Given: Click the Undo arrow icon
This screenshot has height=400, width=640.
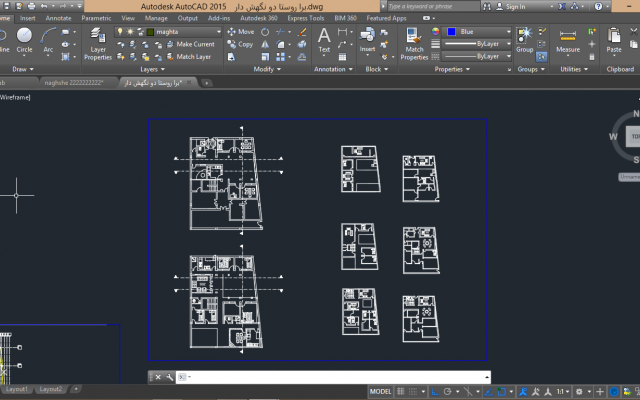Looking at the screenshot, I should (x=44, y=6).
